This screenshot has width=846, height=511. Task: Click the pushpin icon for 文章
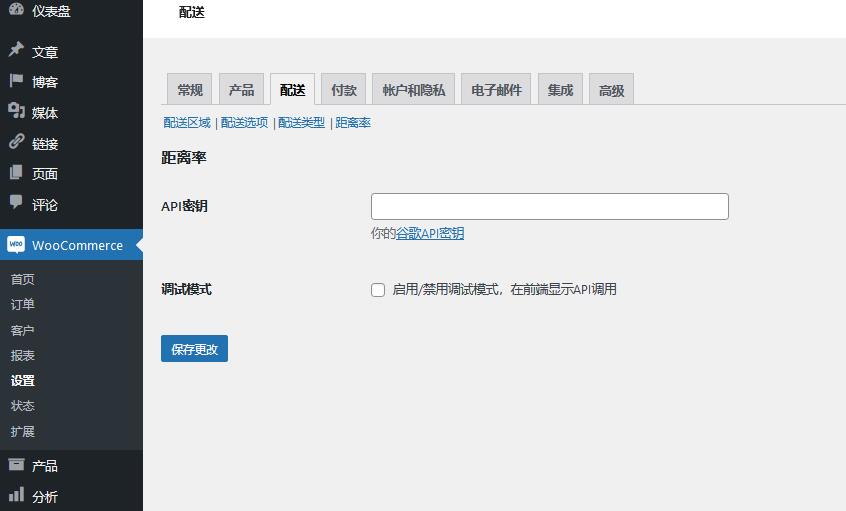[x=16, y=50]
